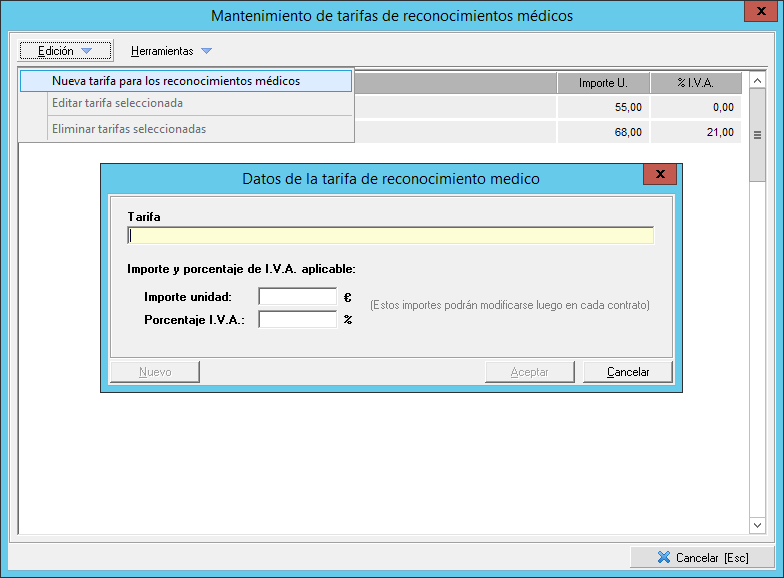Sort by the Importe U. column header
The image size is (784, 578).
coord(603,83)
